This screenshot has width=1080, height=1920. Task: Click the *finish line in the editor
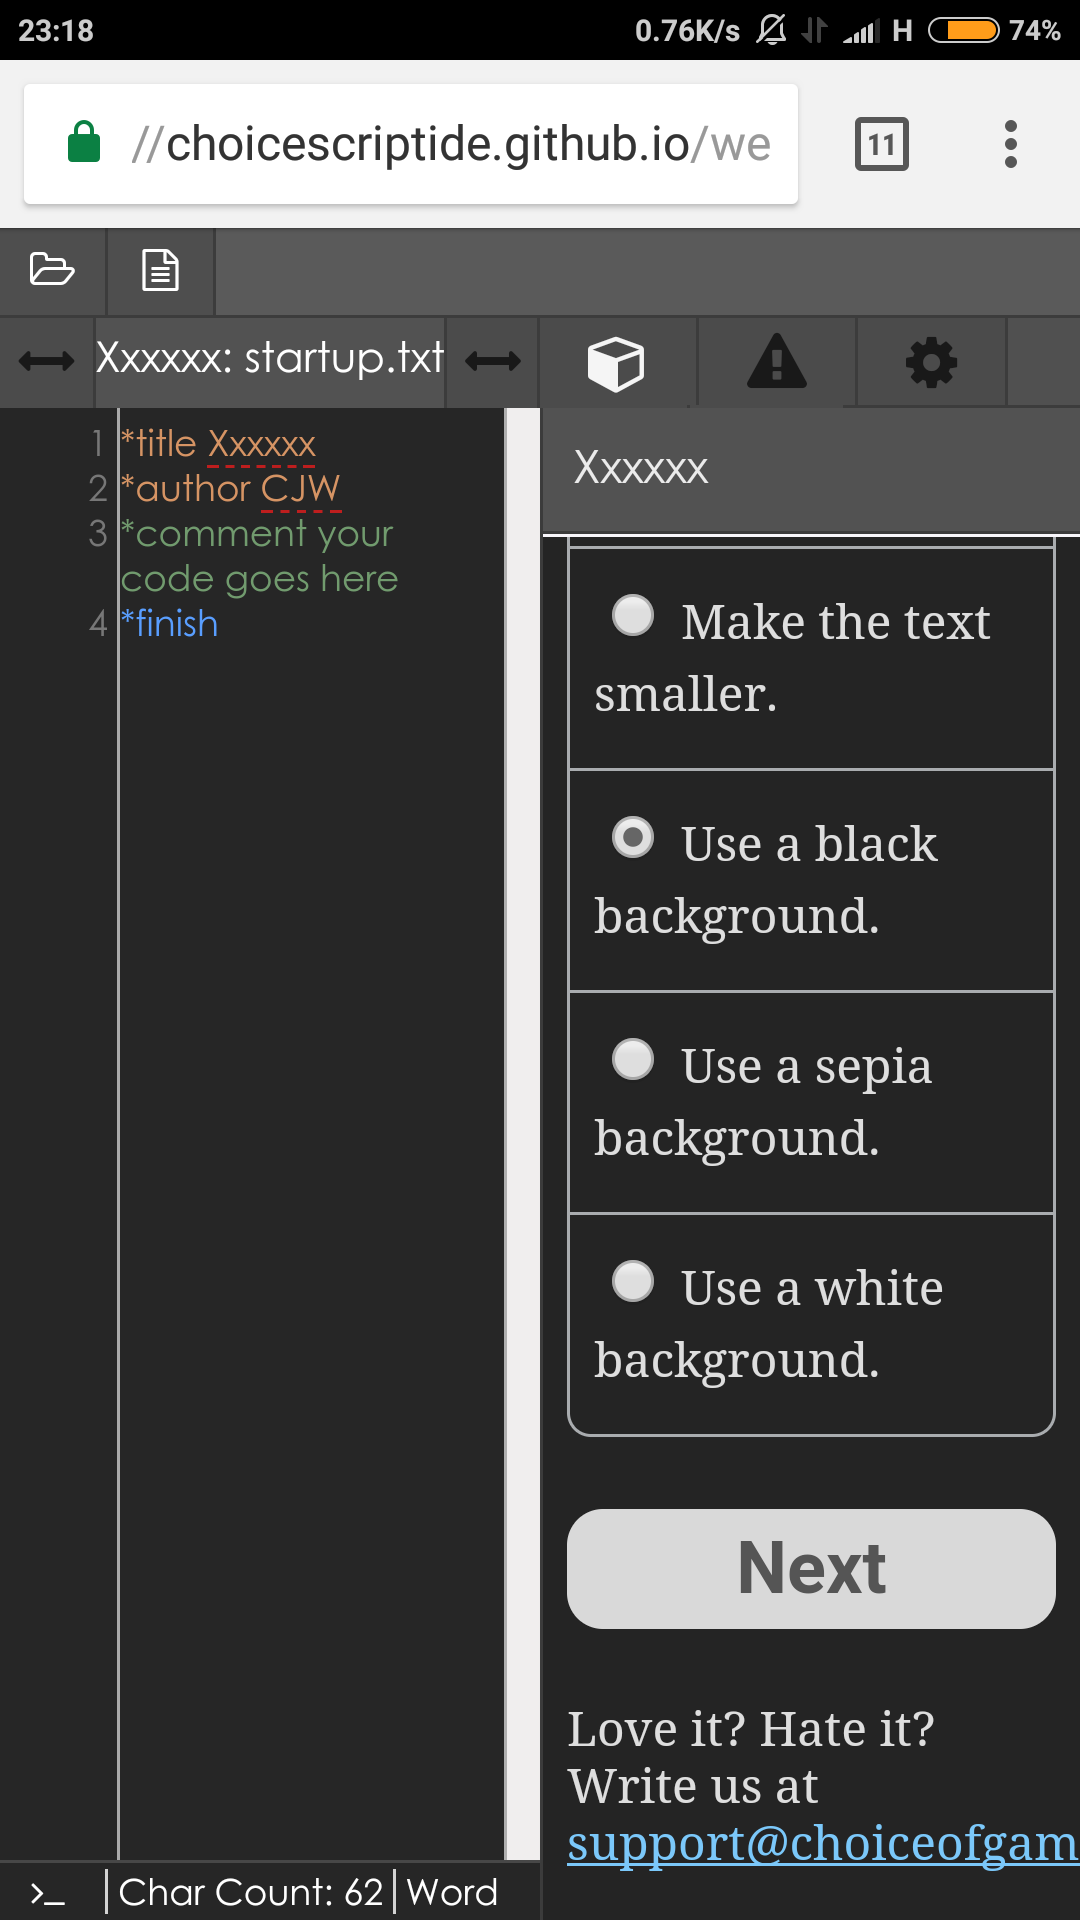(x=170, y=624)
